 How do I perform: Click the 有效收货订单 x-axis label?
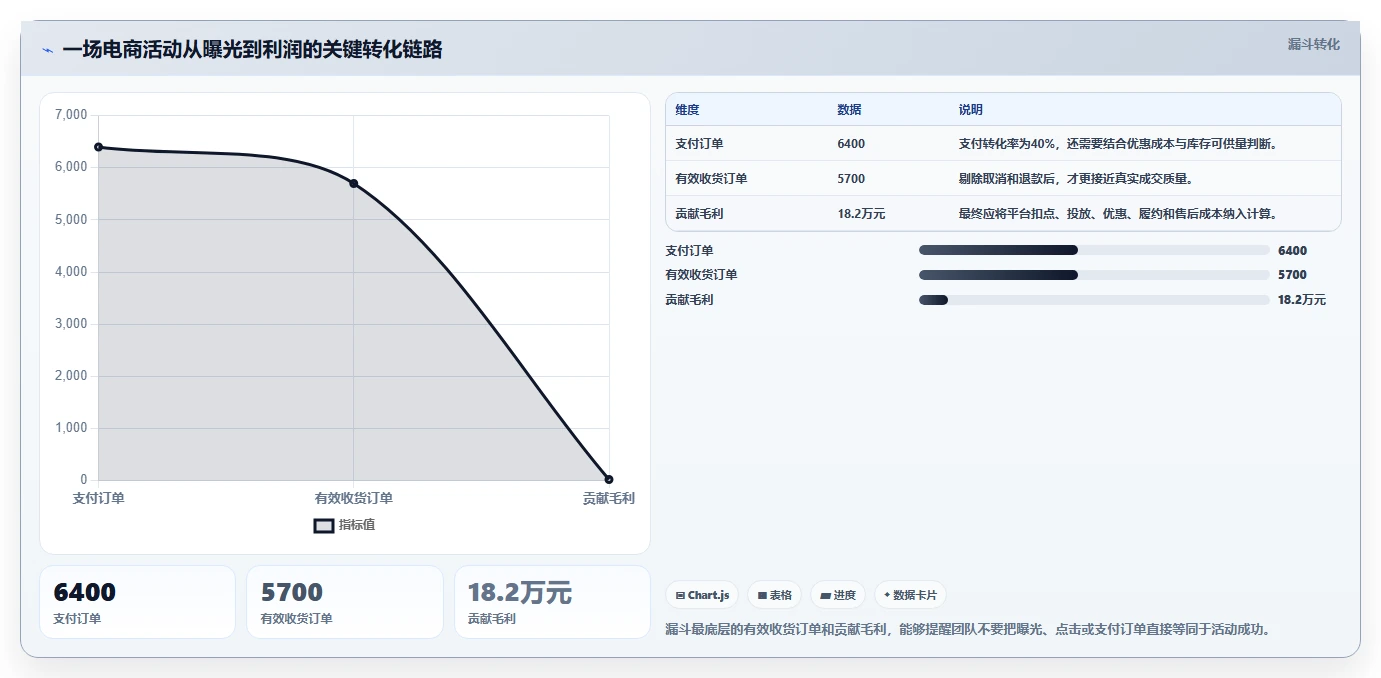(354, 498)
